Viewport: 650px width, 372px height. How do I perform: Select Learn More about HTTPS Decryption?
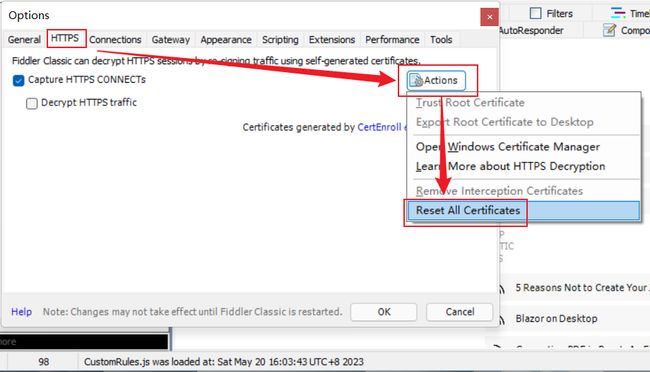coord(510,166)
